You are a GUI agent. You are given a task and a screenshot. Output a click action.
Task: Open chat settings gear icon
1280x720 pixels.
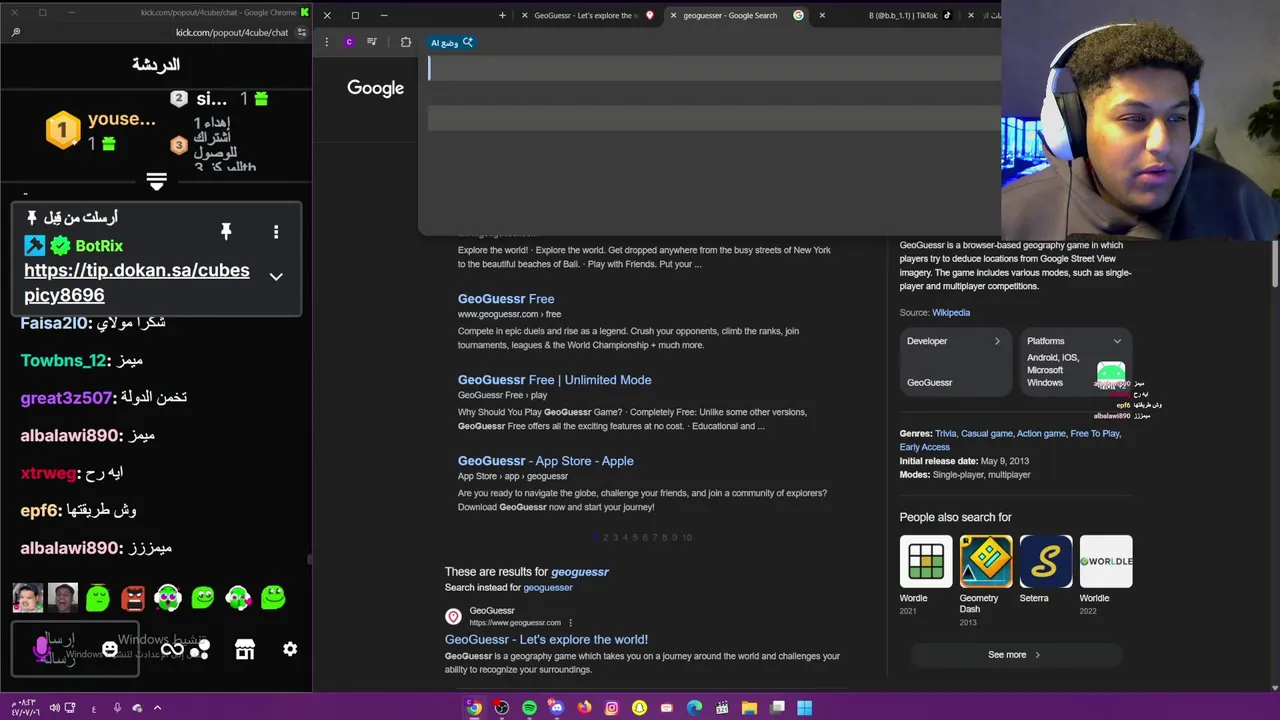click(x=290, y=649)
